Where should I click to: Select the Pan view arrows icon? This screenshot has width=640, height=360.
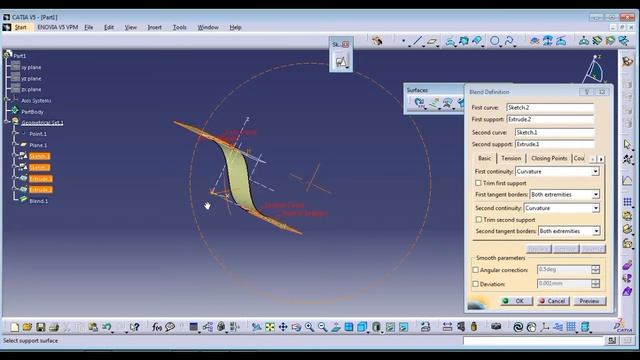(283, 327)
